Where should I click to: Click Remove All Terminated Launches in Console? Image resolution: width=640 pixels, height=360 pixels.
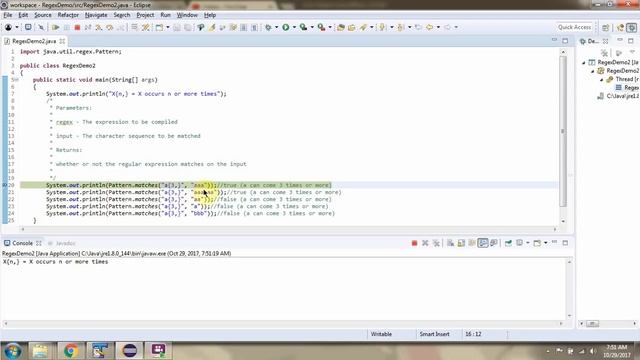click(x=436, y=243)
